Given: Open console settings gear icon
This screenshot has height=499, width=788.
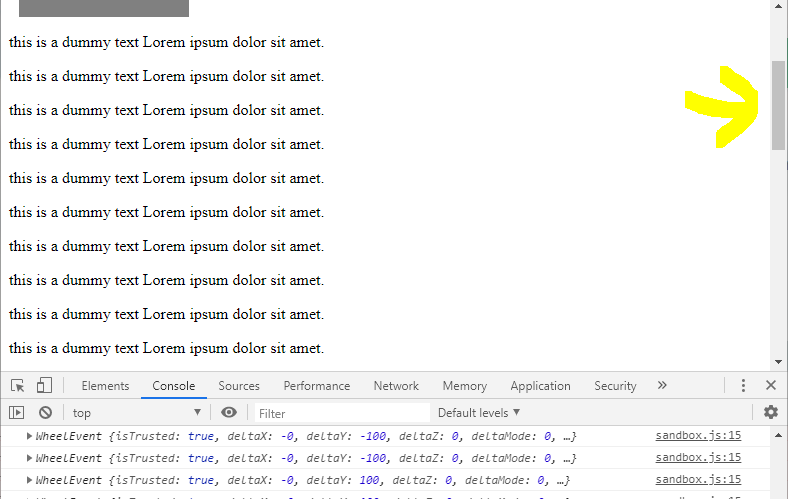Looking at the screenshot, I should pos(770,412).
